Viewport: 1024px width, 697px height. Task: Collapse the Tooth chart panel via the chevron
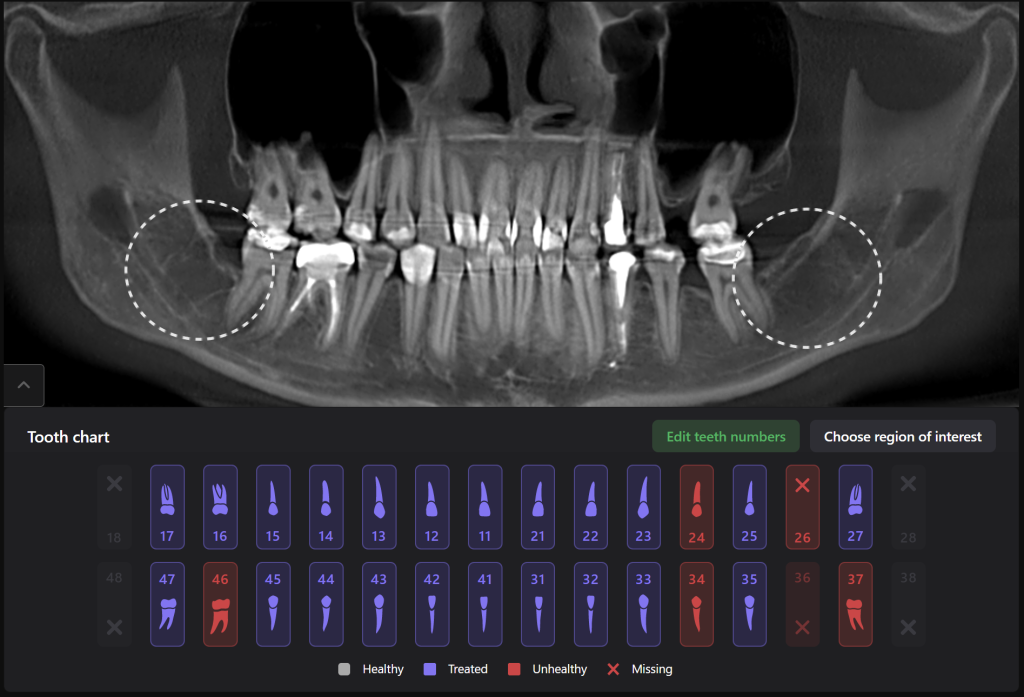(x=23, y=385)
